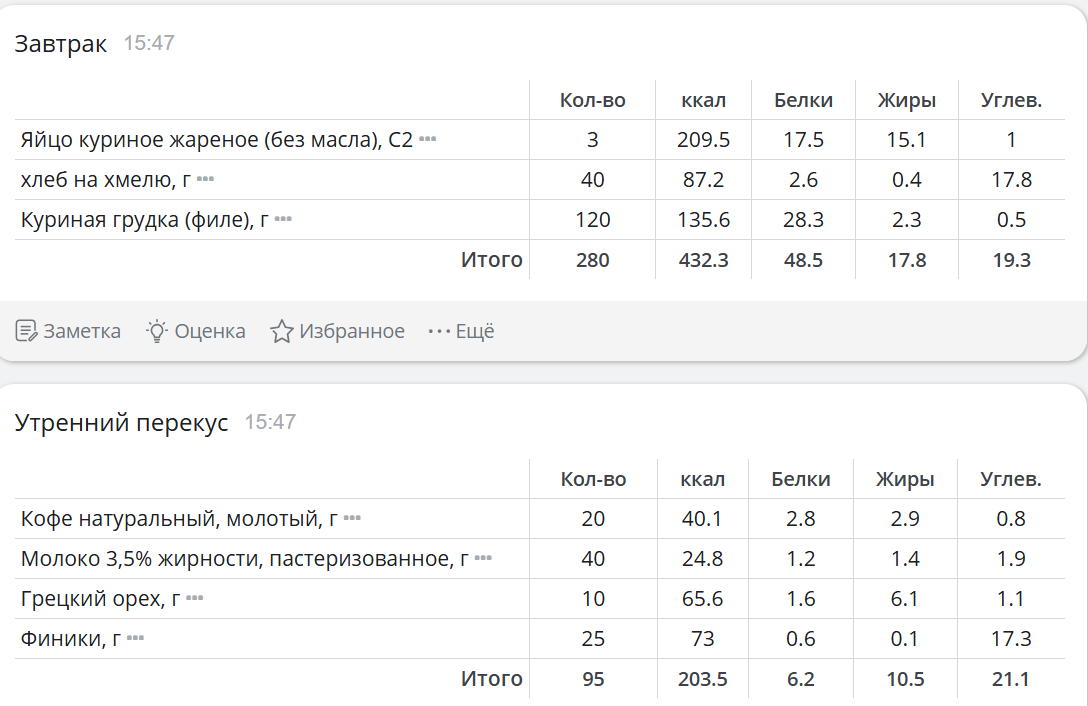Click the Углев. header in Завтрак table
Viewport: 1088px width, 706px height.
(x=1011, y=100)
